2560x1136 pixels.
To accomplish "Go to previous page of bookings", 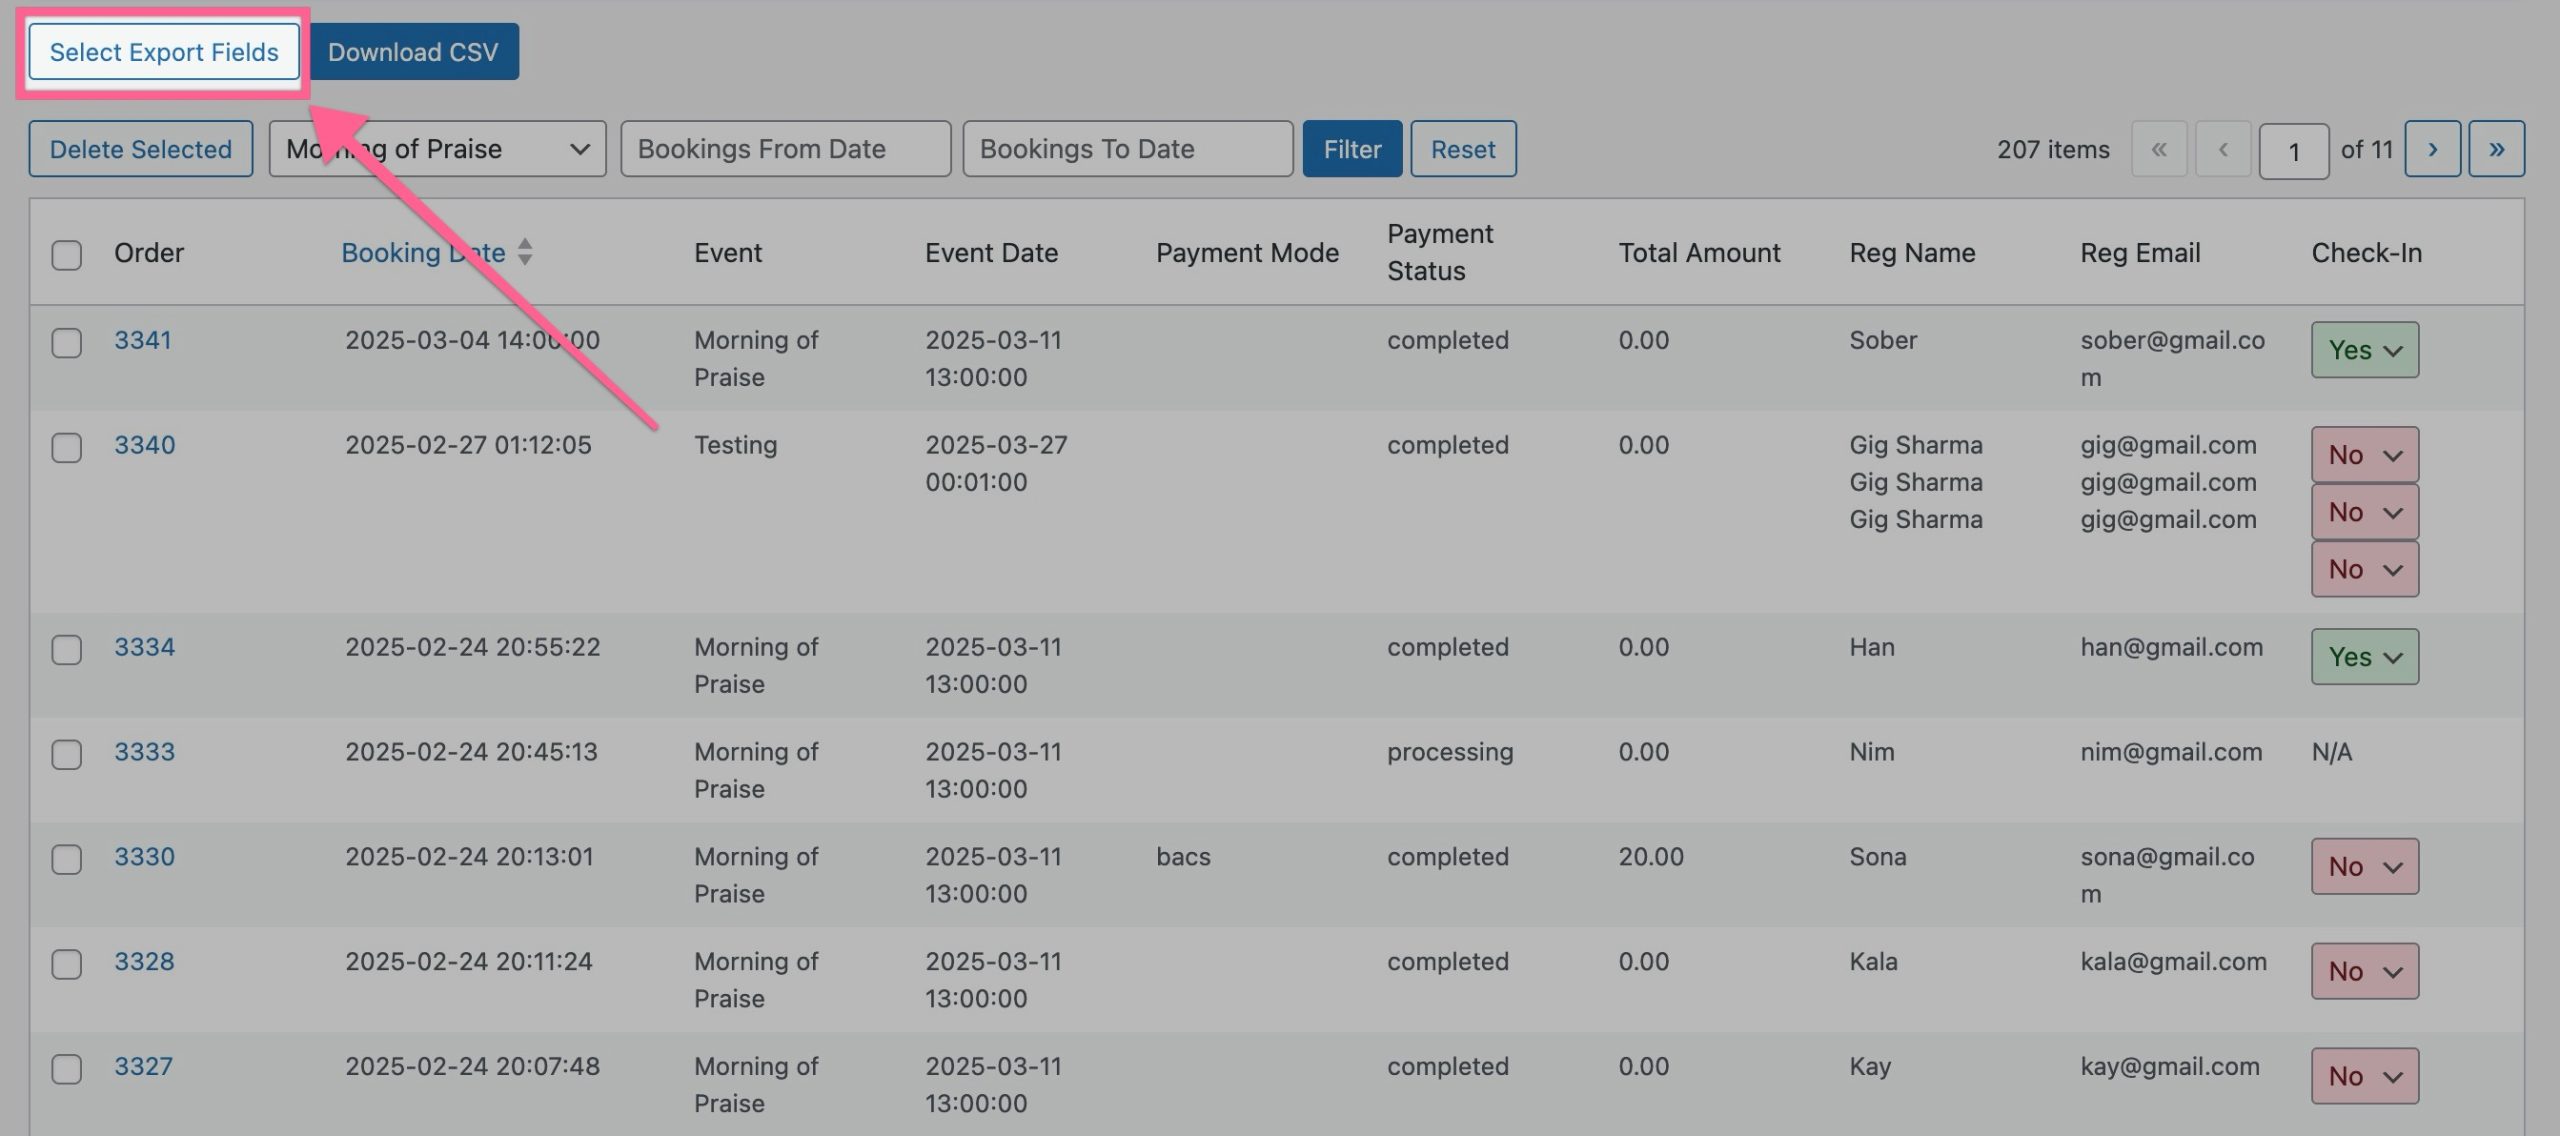I will click(x=2223, y=149).
